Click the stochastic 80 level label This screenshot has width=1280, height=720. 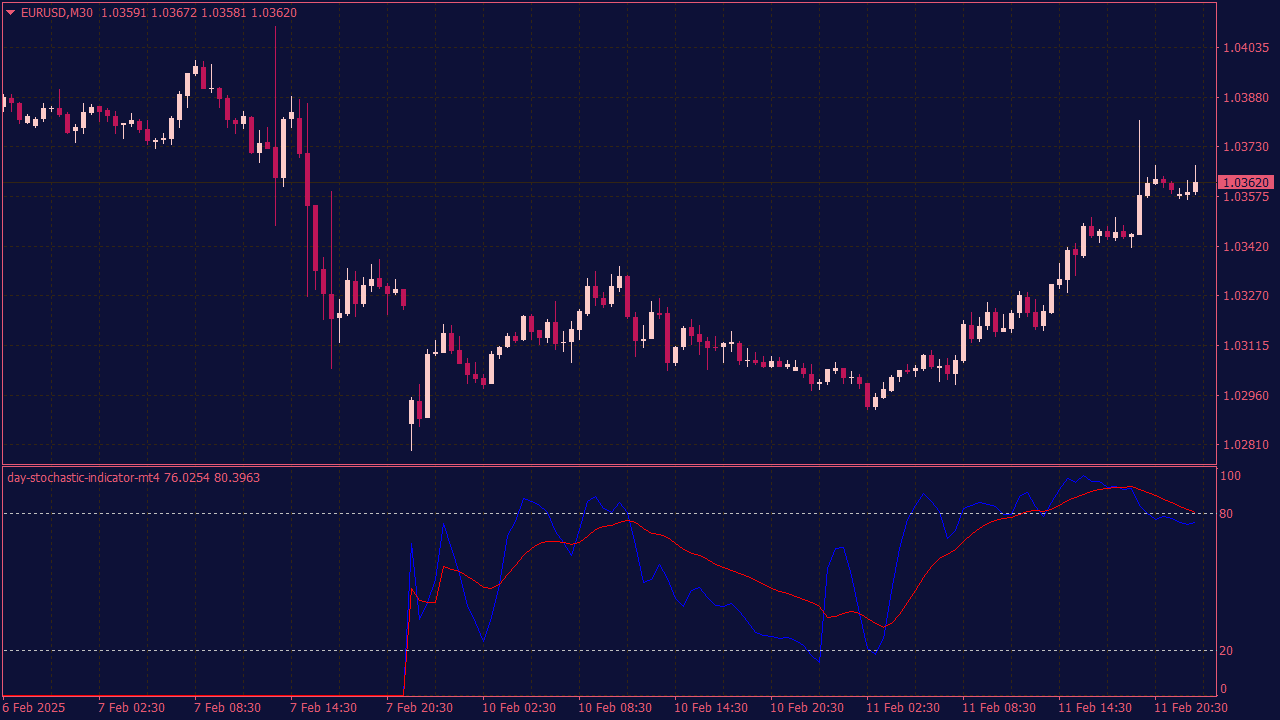point(1227,514)
